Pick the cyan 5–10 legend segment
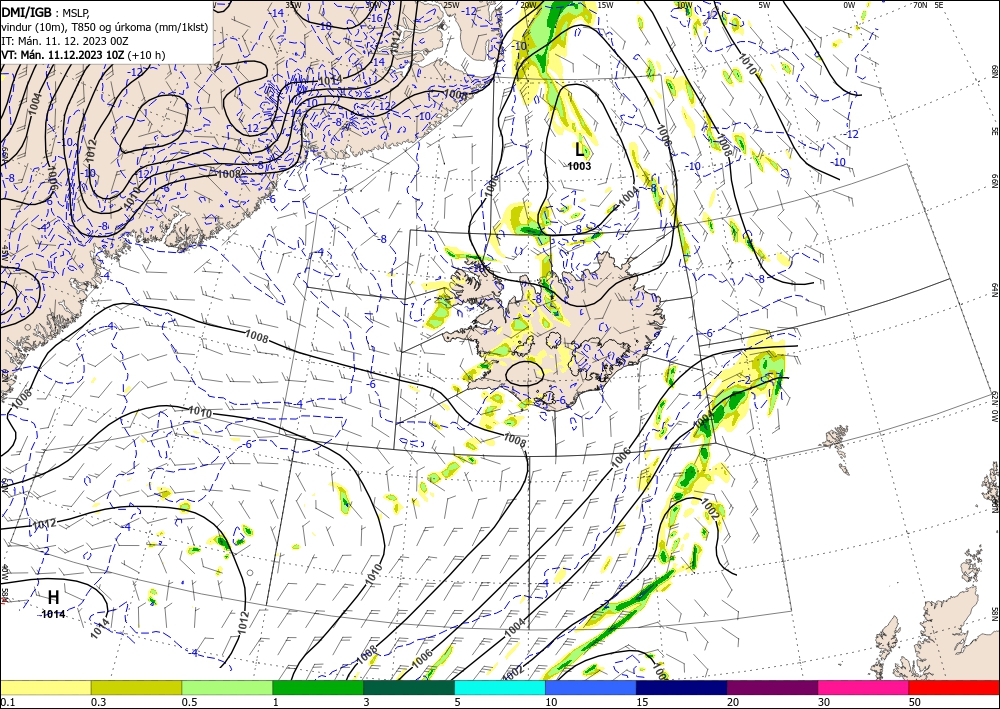1000x709 pixels. pyautogui.click(x=500, y=687)
